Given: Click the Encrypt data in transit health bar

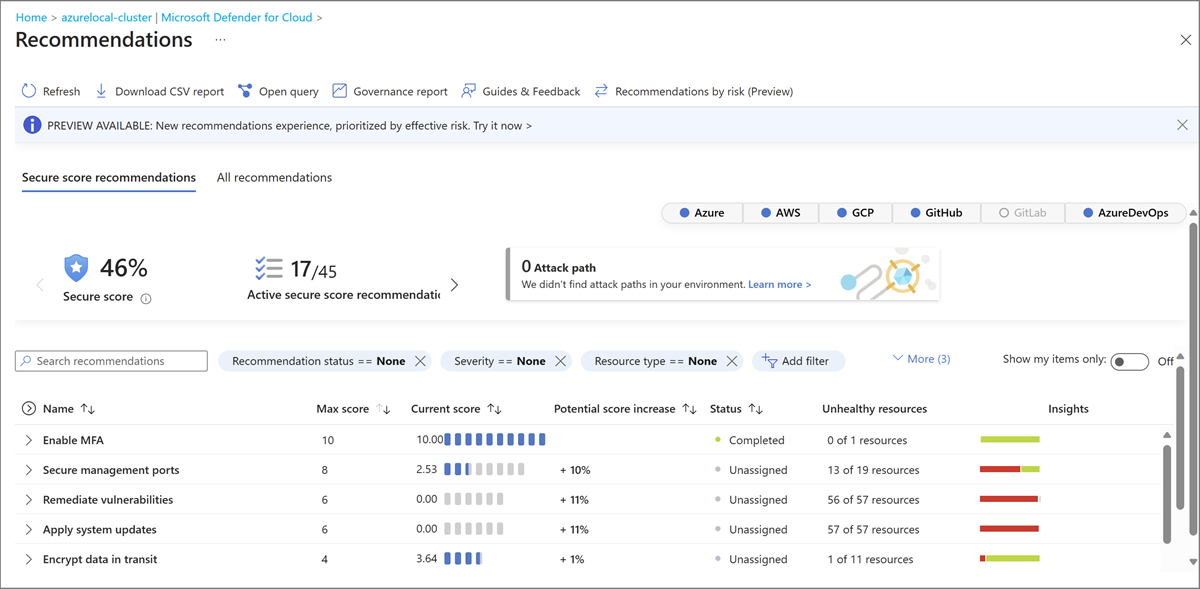Looking at the screenshot, I should [1010, 559].
